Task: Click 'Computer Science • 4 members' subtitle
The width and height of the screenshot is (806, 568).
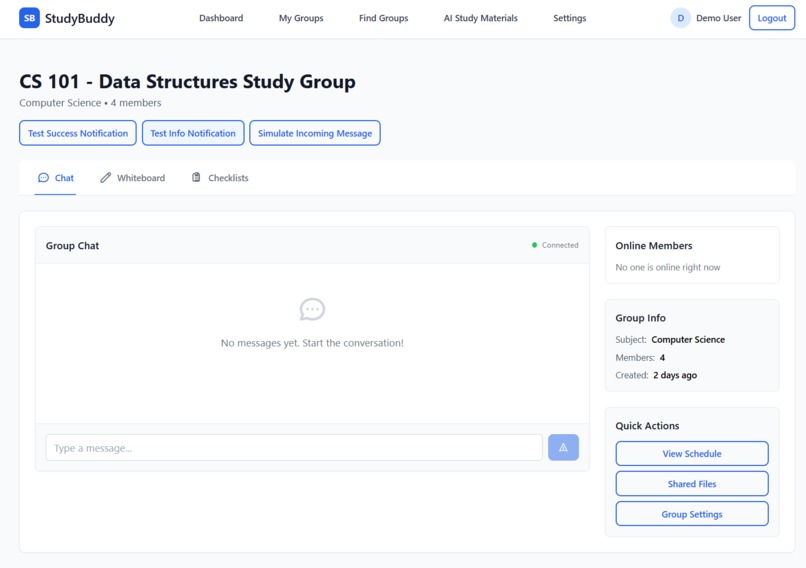Action: click(x=90, y=103)
